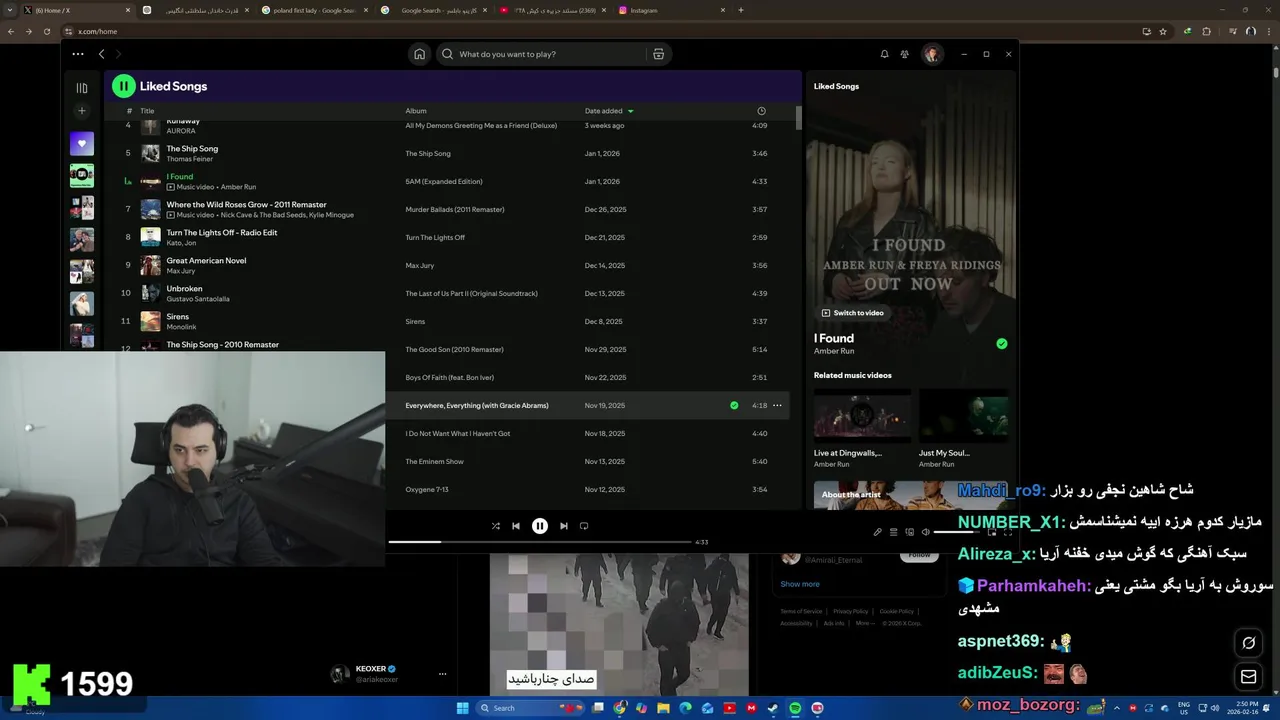Switch to poland first lady Google tab

(x=313, y=10)
